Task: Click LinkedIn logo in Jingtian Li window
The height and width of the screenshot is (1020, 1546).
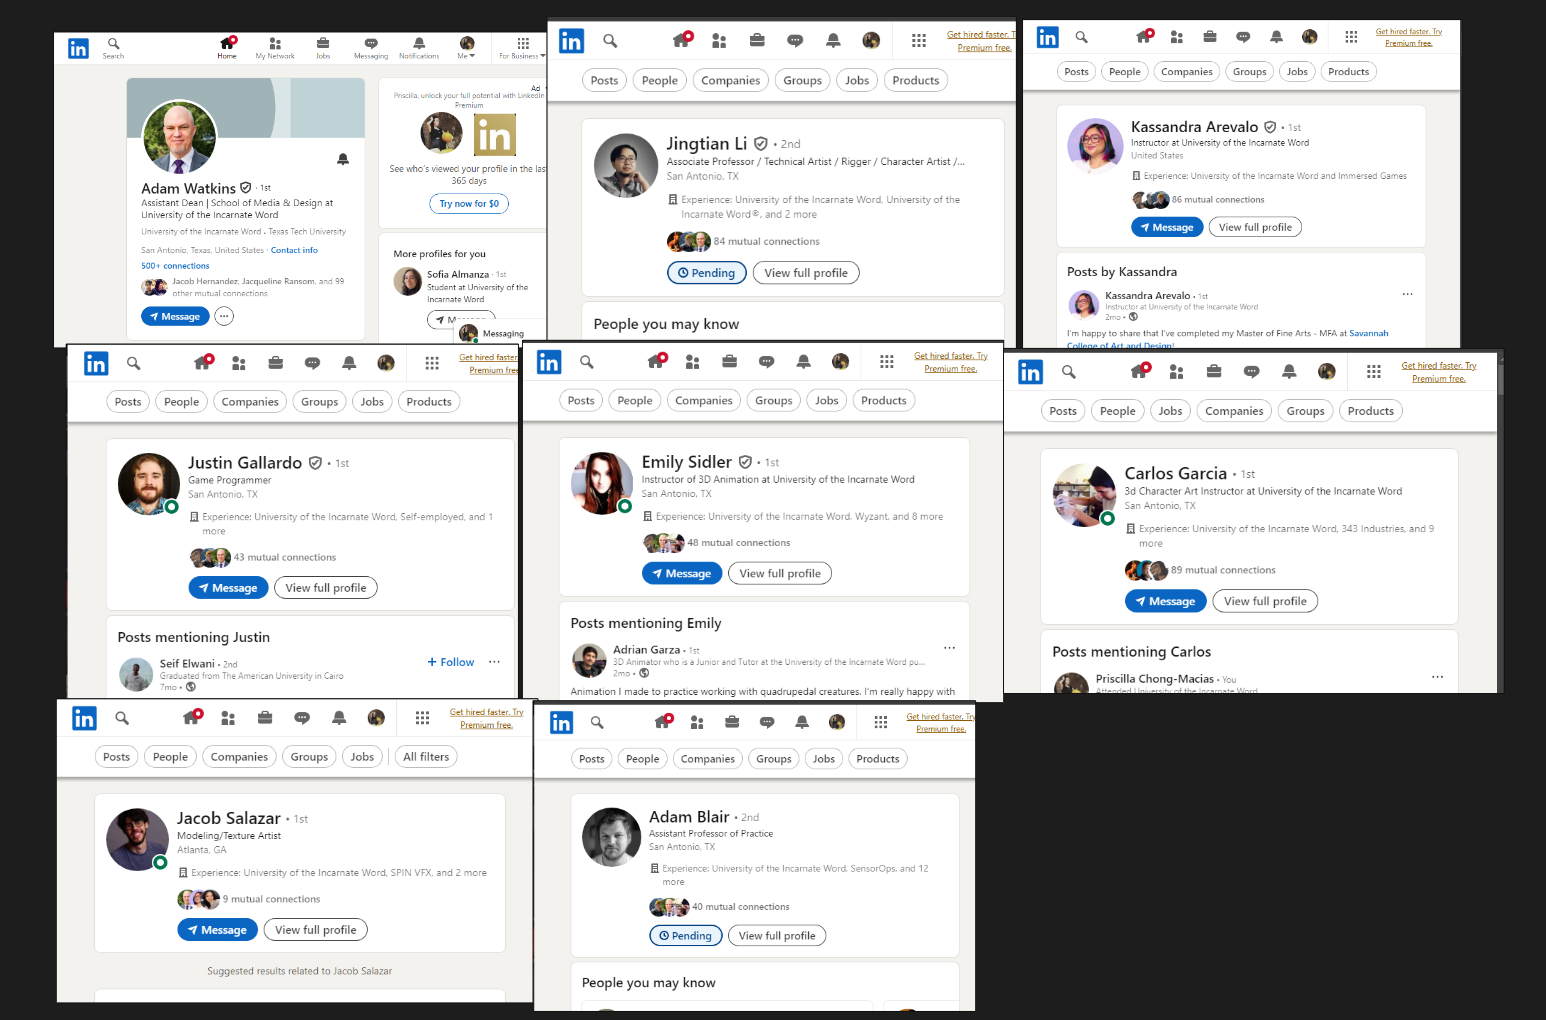Action: 571,41
